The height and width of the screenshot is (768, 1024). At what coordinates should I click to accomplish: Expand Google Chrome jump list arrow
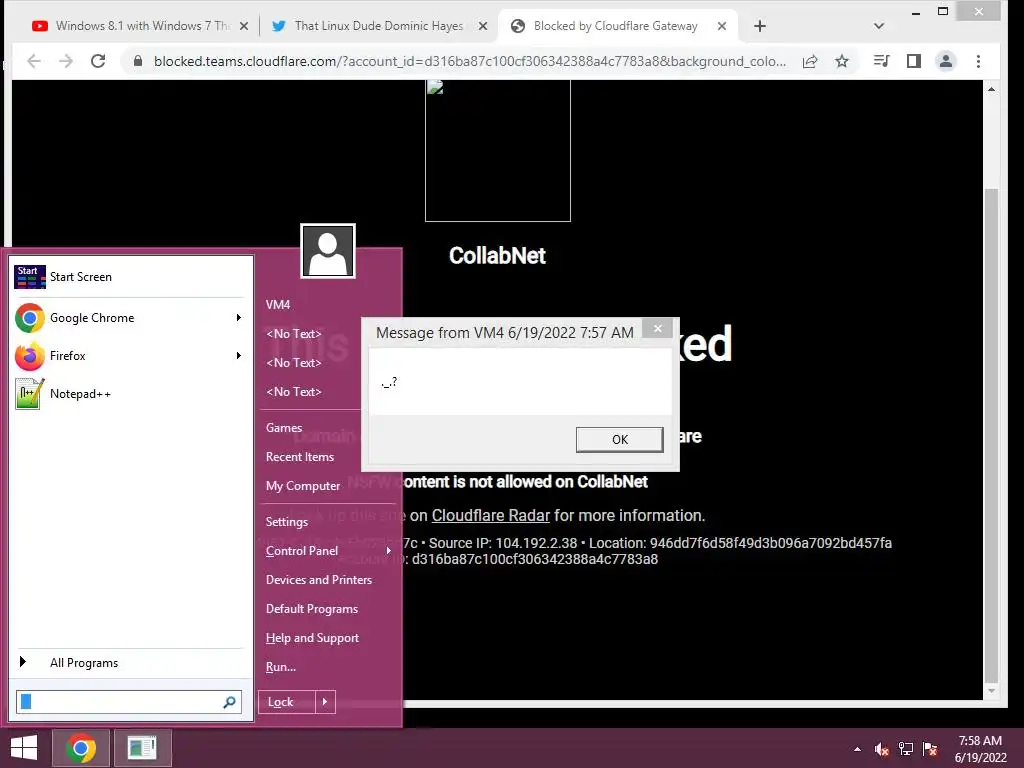239,318
